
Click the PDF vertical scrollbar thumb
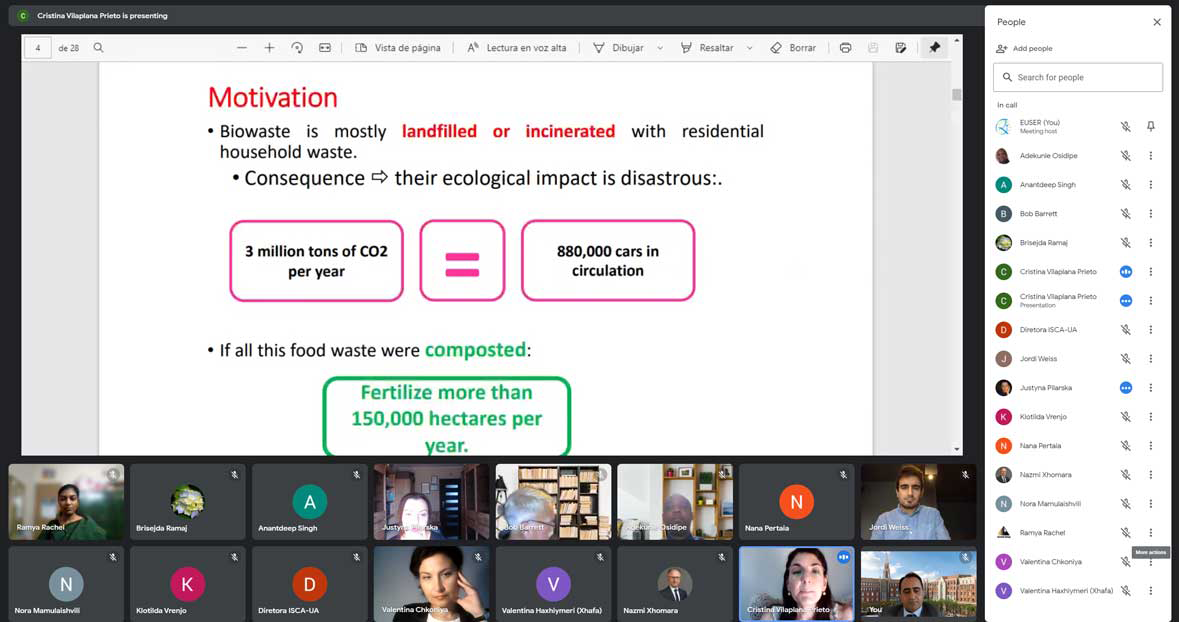point(957,95)
